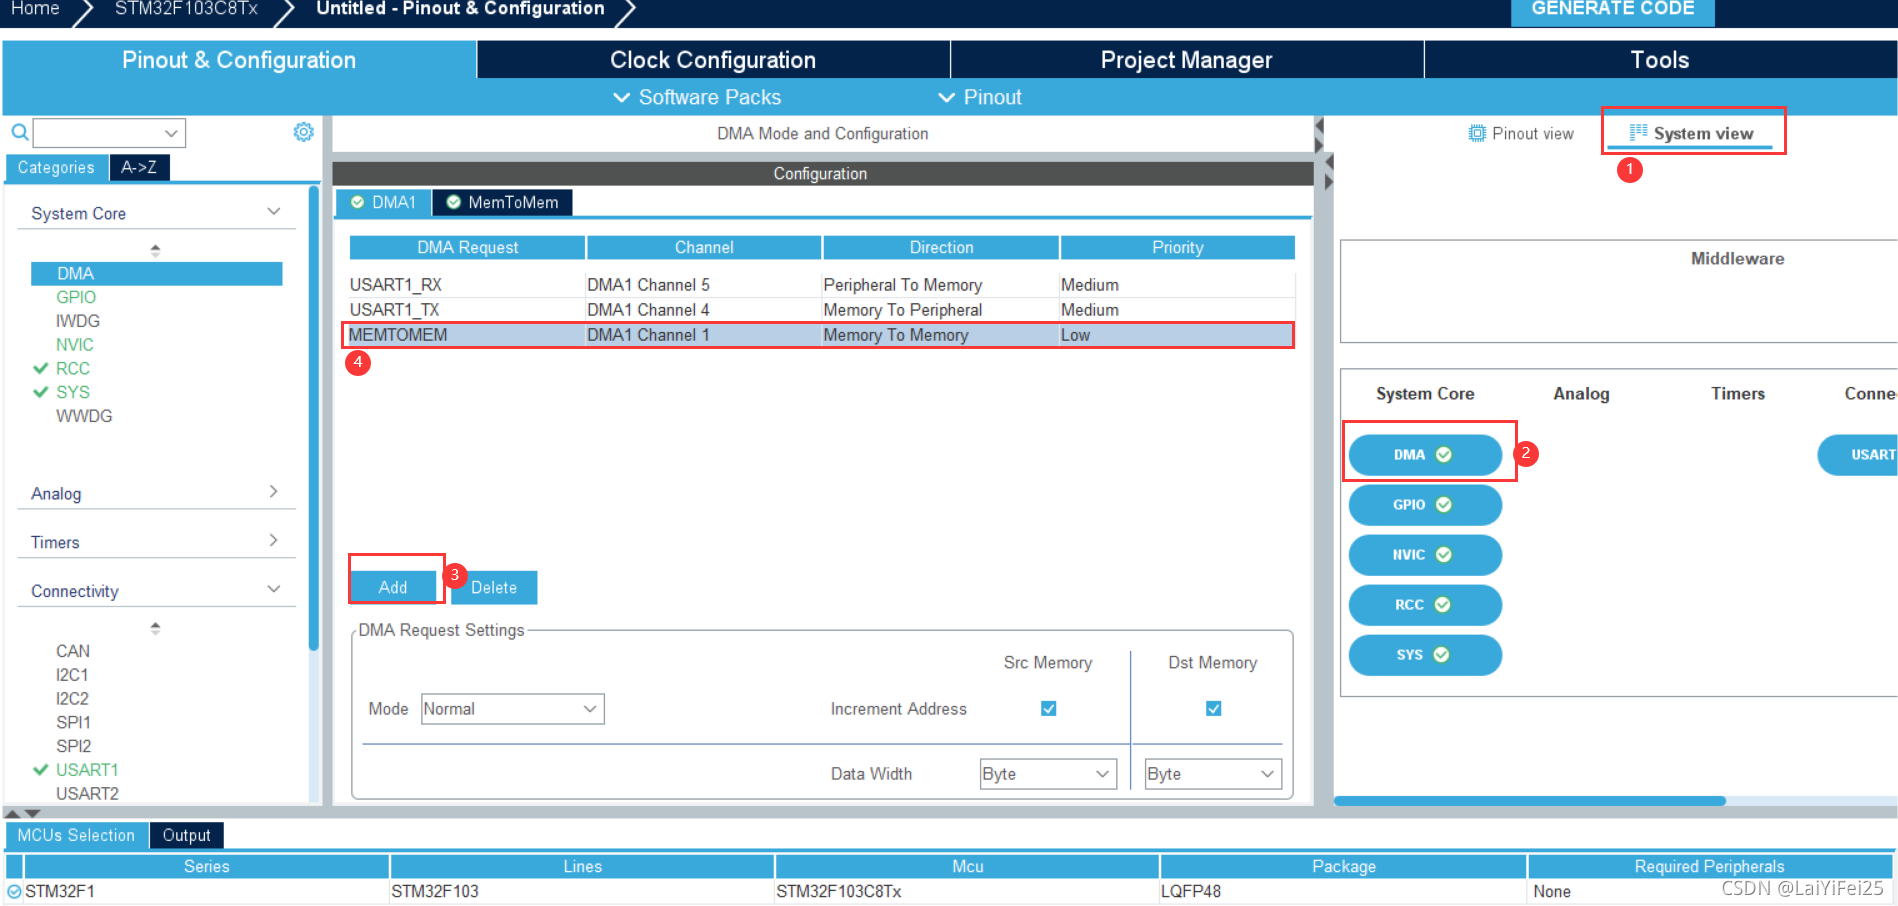Select the USART1_TX DMA request row
Screen dimensions: 1898x906
click(x=821, y=310)
